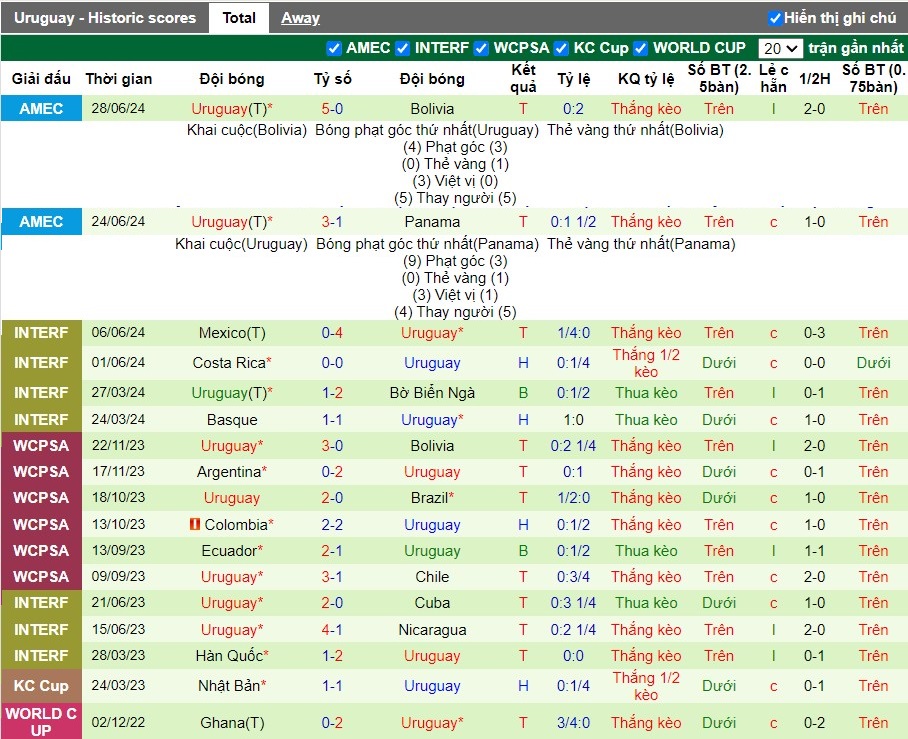Click Ghana(T) team name
Image resolution: width=908 pixels, height=739 pixels.
232,723
